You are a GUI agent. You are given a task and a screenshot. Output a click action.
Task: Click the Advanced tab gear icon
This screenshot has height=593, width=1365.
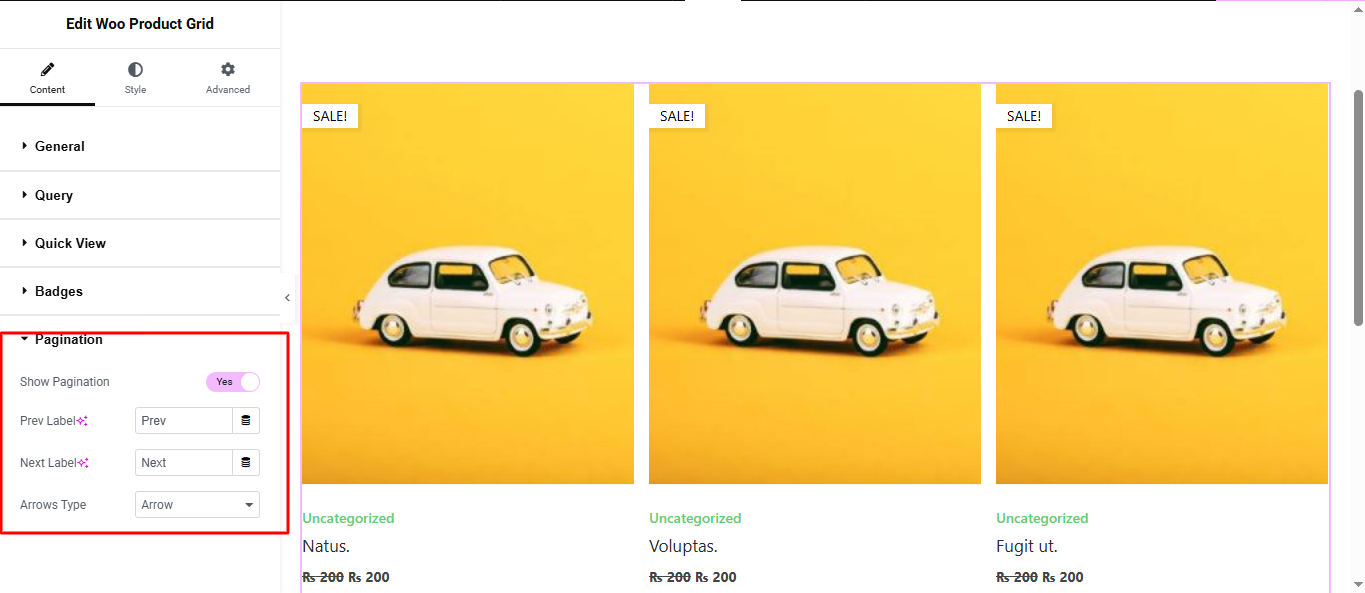click(228, 69)
